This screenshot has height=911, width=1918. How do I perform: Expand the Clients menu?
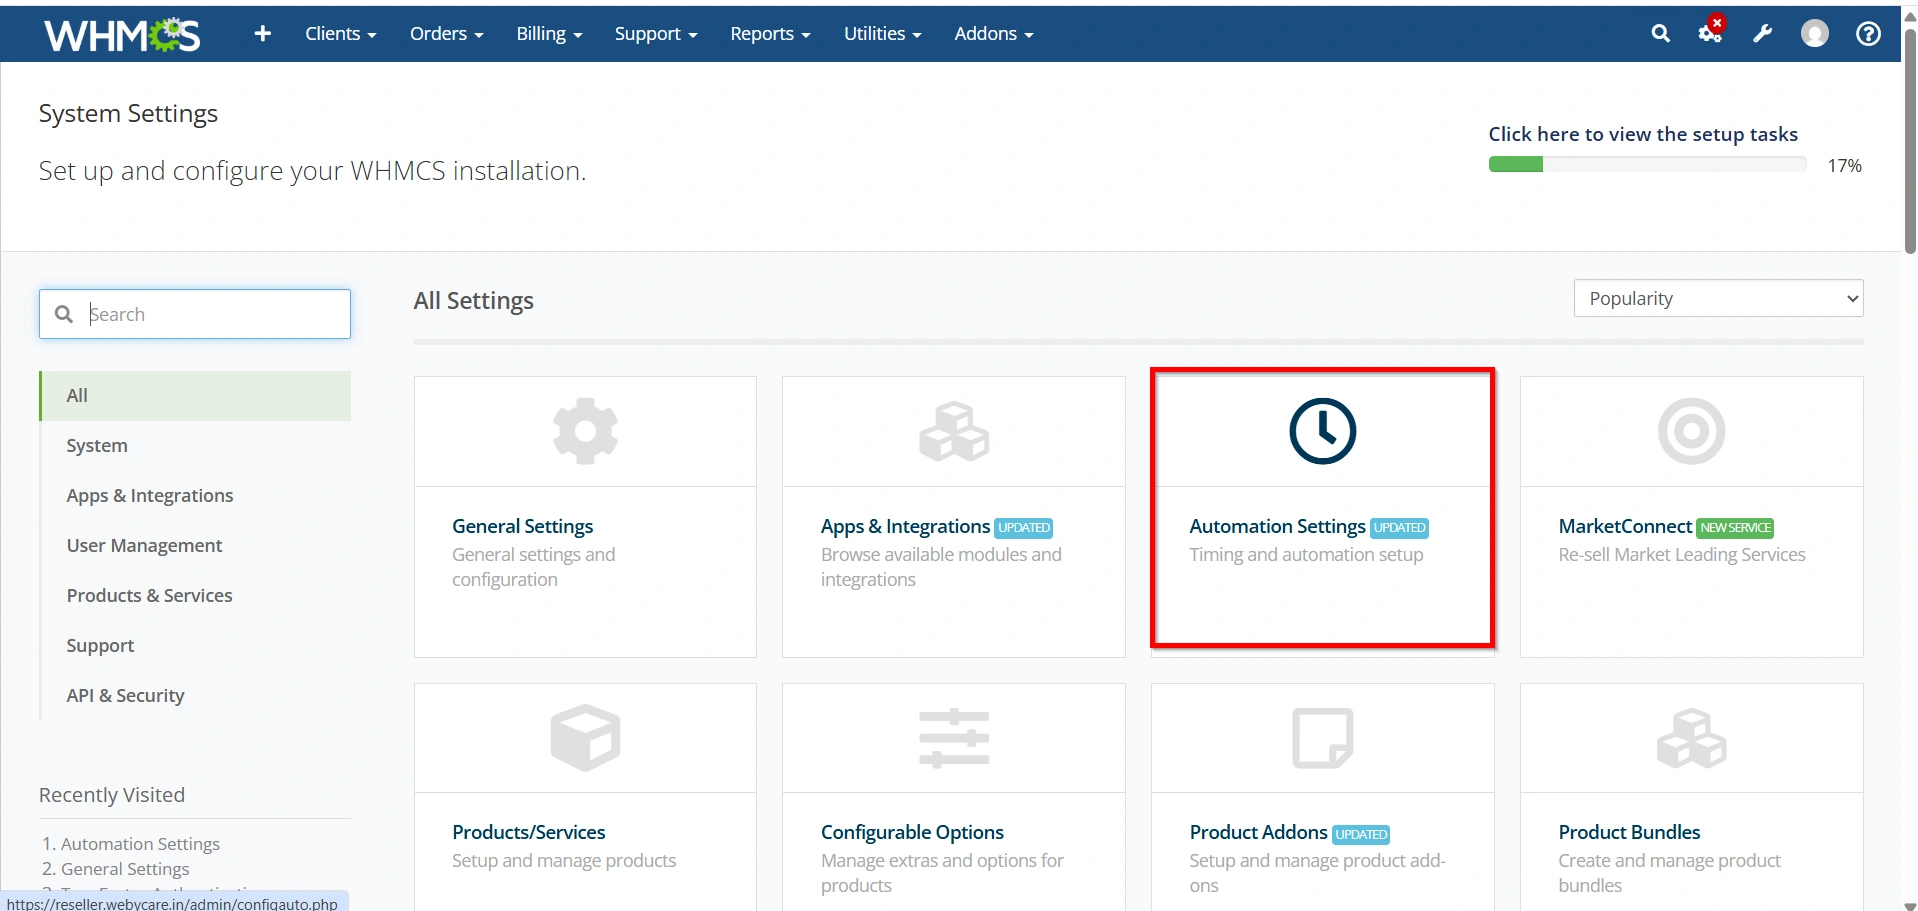pos(340,34)
